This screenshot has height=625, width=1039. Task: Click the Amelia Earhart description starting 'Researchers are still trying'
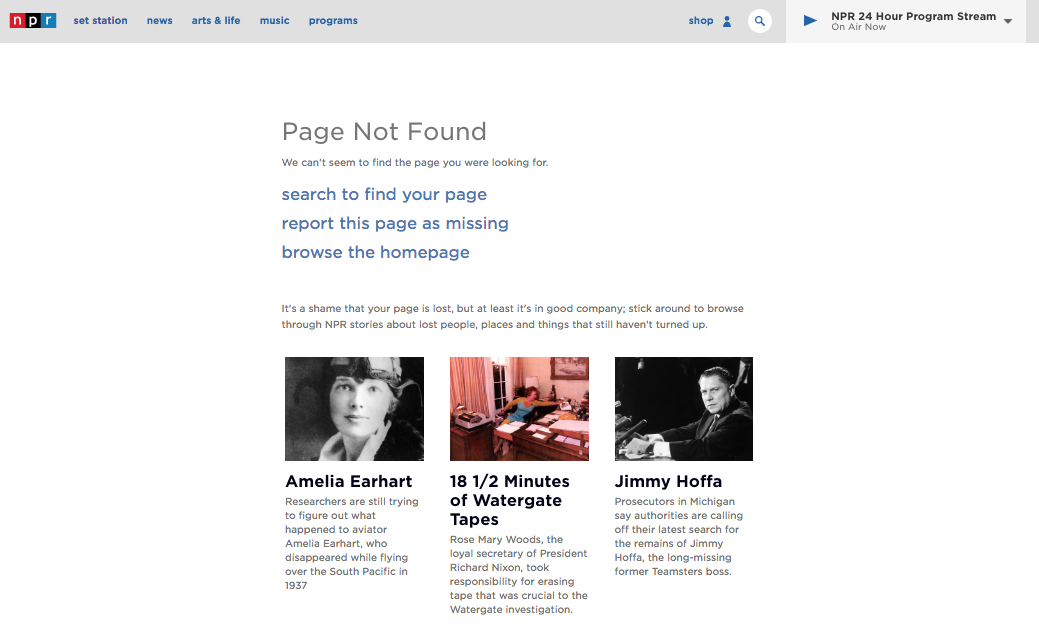(352, 543)
